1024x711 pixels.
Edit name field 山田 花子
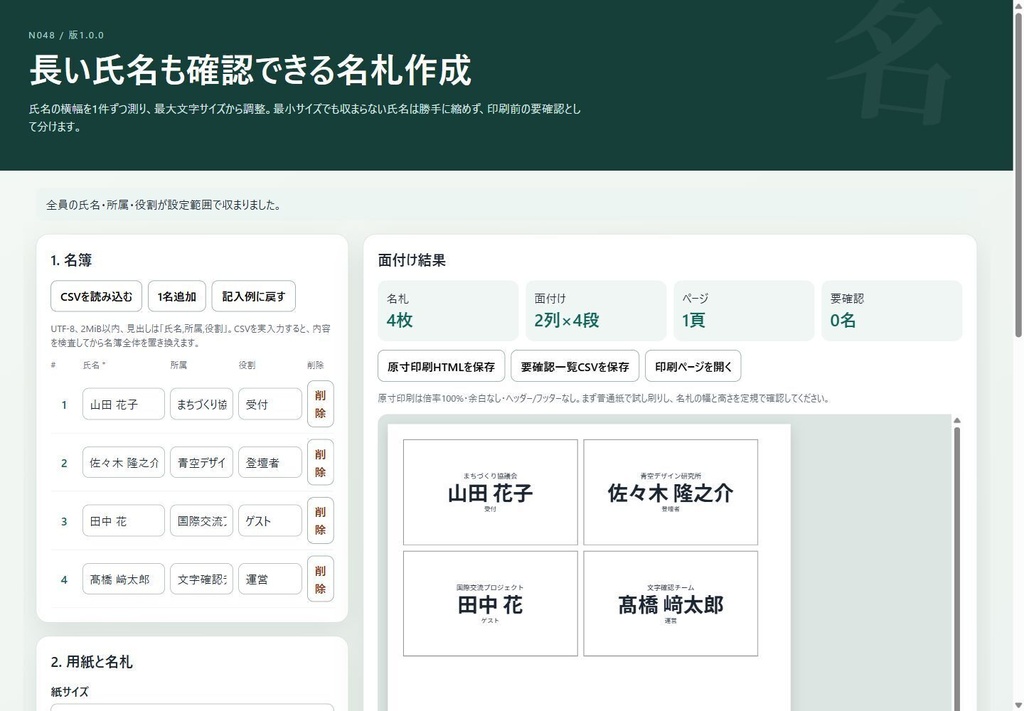(123, 404)
